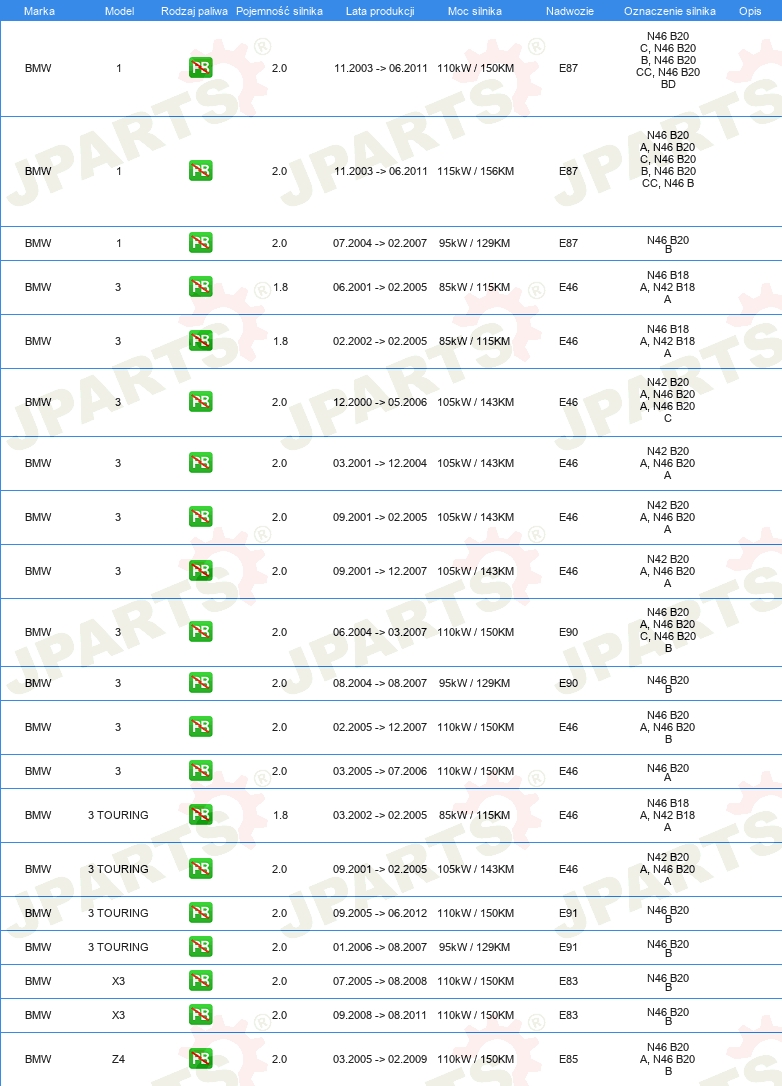Viewport: 782px width, 1086px height.
Task: Click the fuel icon for row dated 07.2004 -> 02.2007
Action: [x=201, y=242]
